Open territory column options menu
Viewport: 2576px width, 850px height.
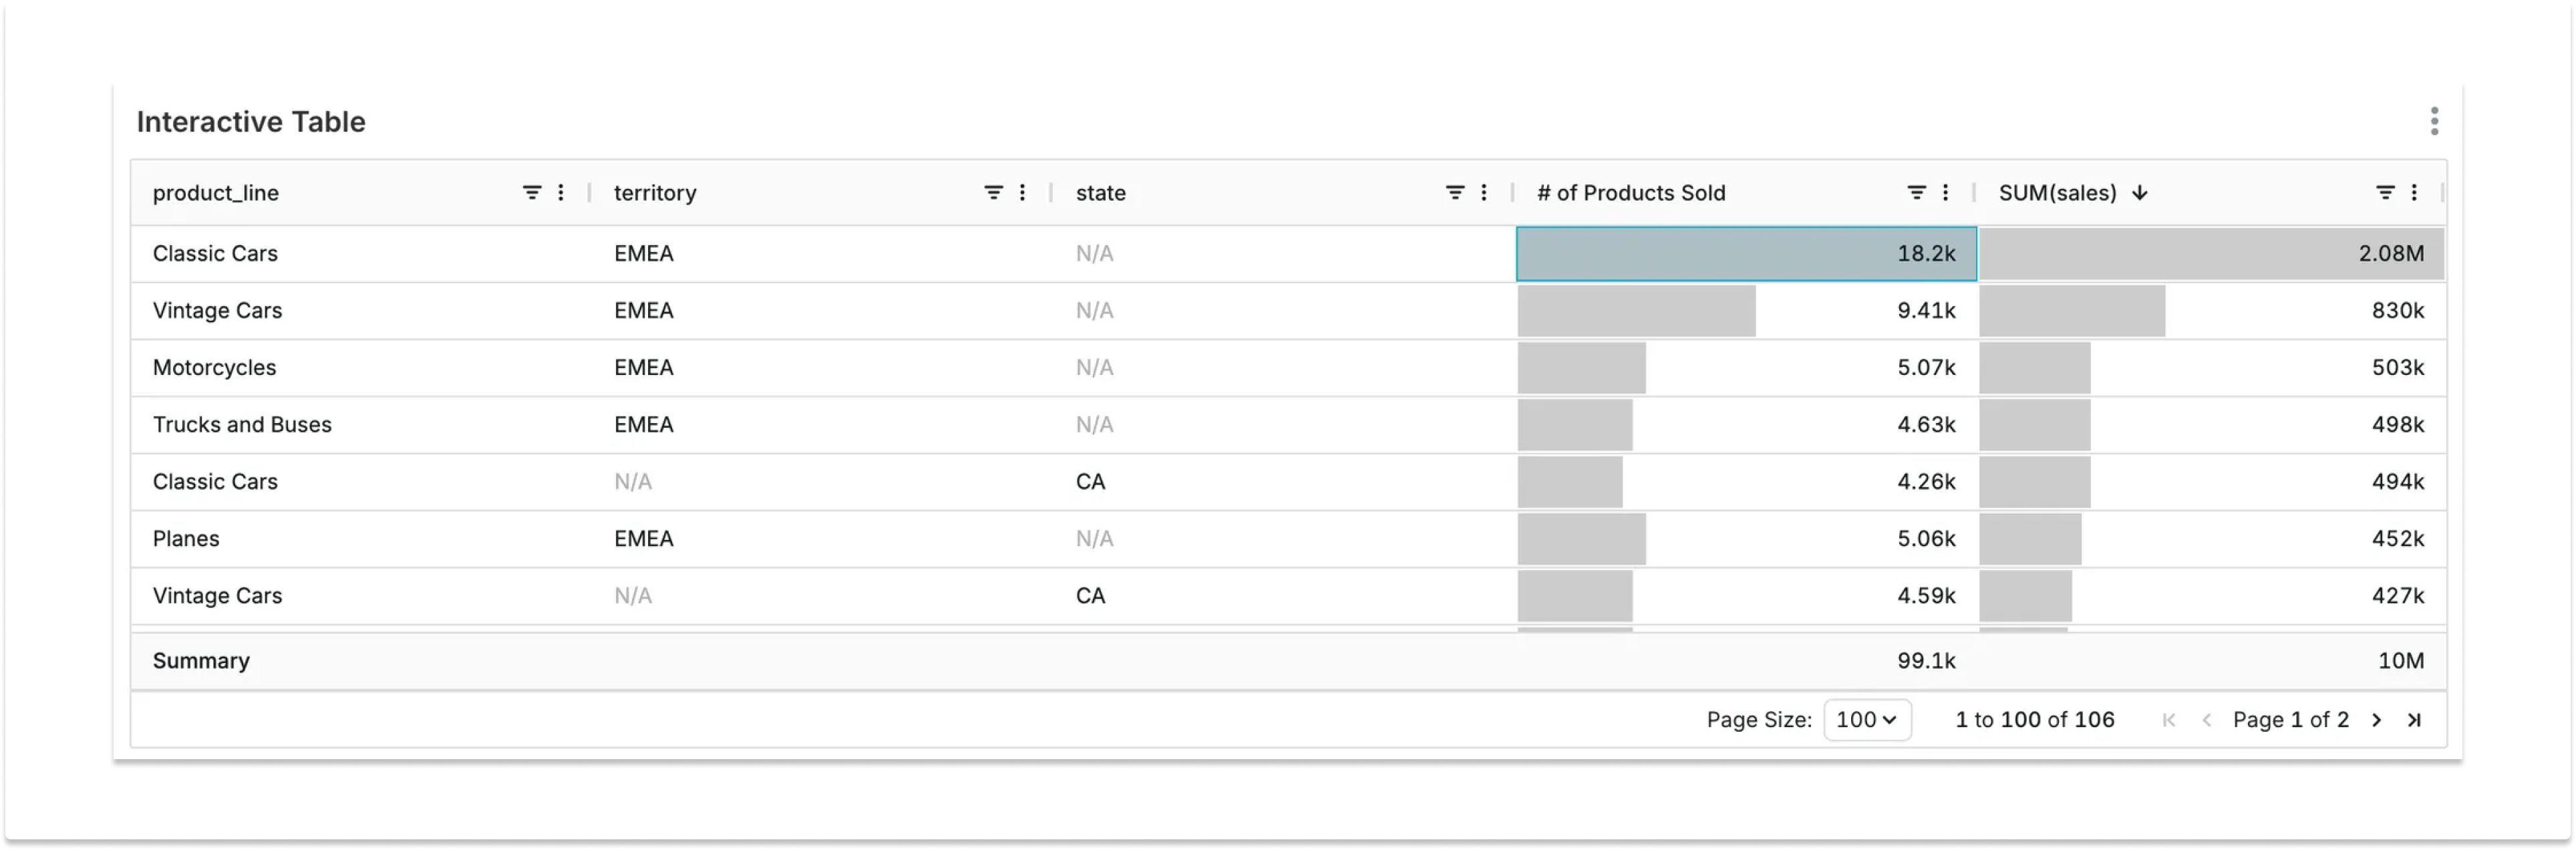point(1022,192)
